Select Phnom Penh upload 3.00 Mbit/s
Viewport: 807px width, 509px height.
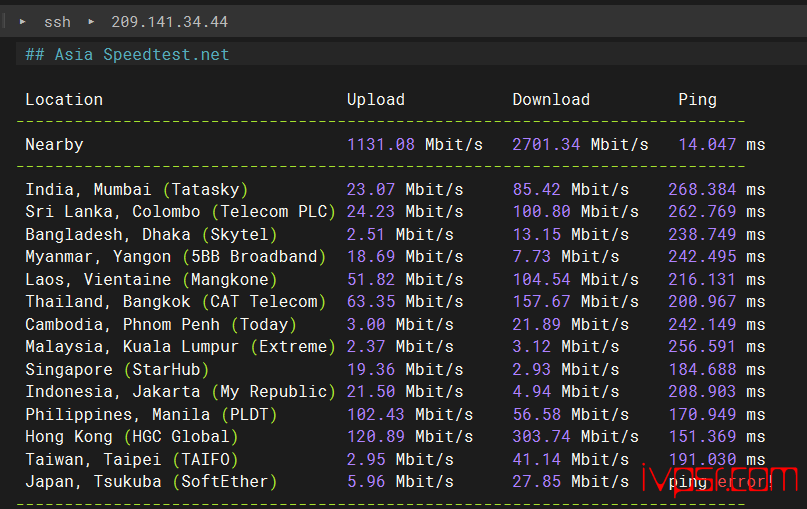(x=400, y=325)
